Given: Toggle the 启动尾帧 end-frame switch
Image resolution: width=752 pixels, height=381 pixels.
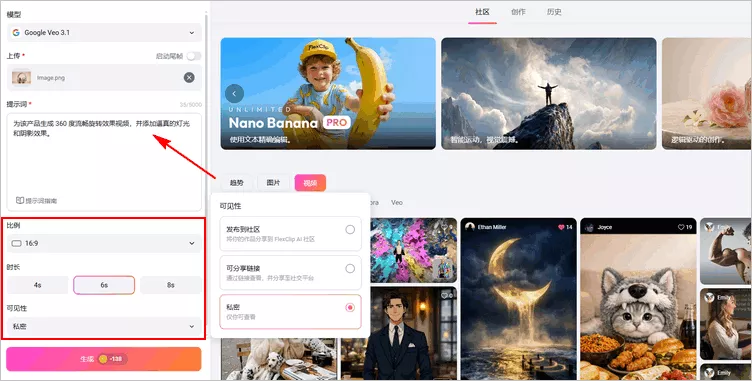Looking at the screenshot, I should 194,56.
